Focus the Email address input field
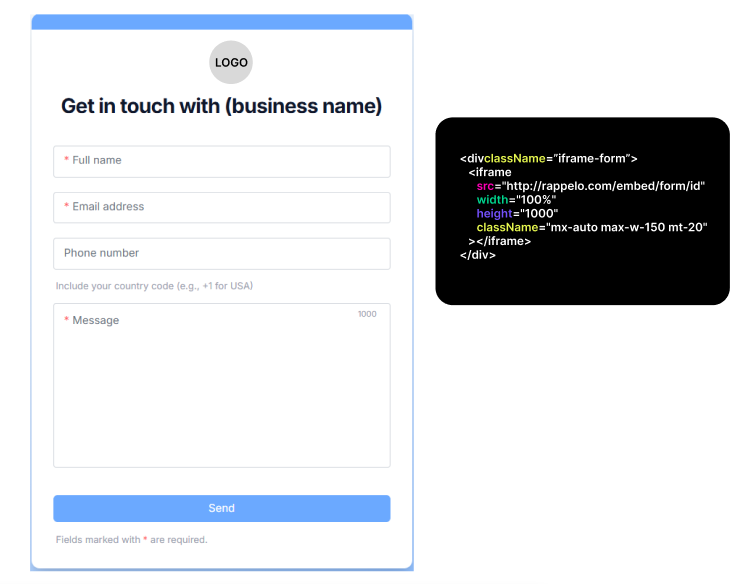This screenshot has width=756, height=584. click(x=222, y=207)
